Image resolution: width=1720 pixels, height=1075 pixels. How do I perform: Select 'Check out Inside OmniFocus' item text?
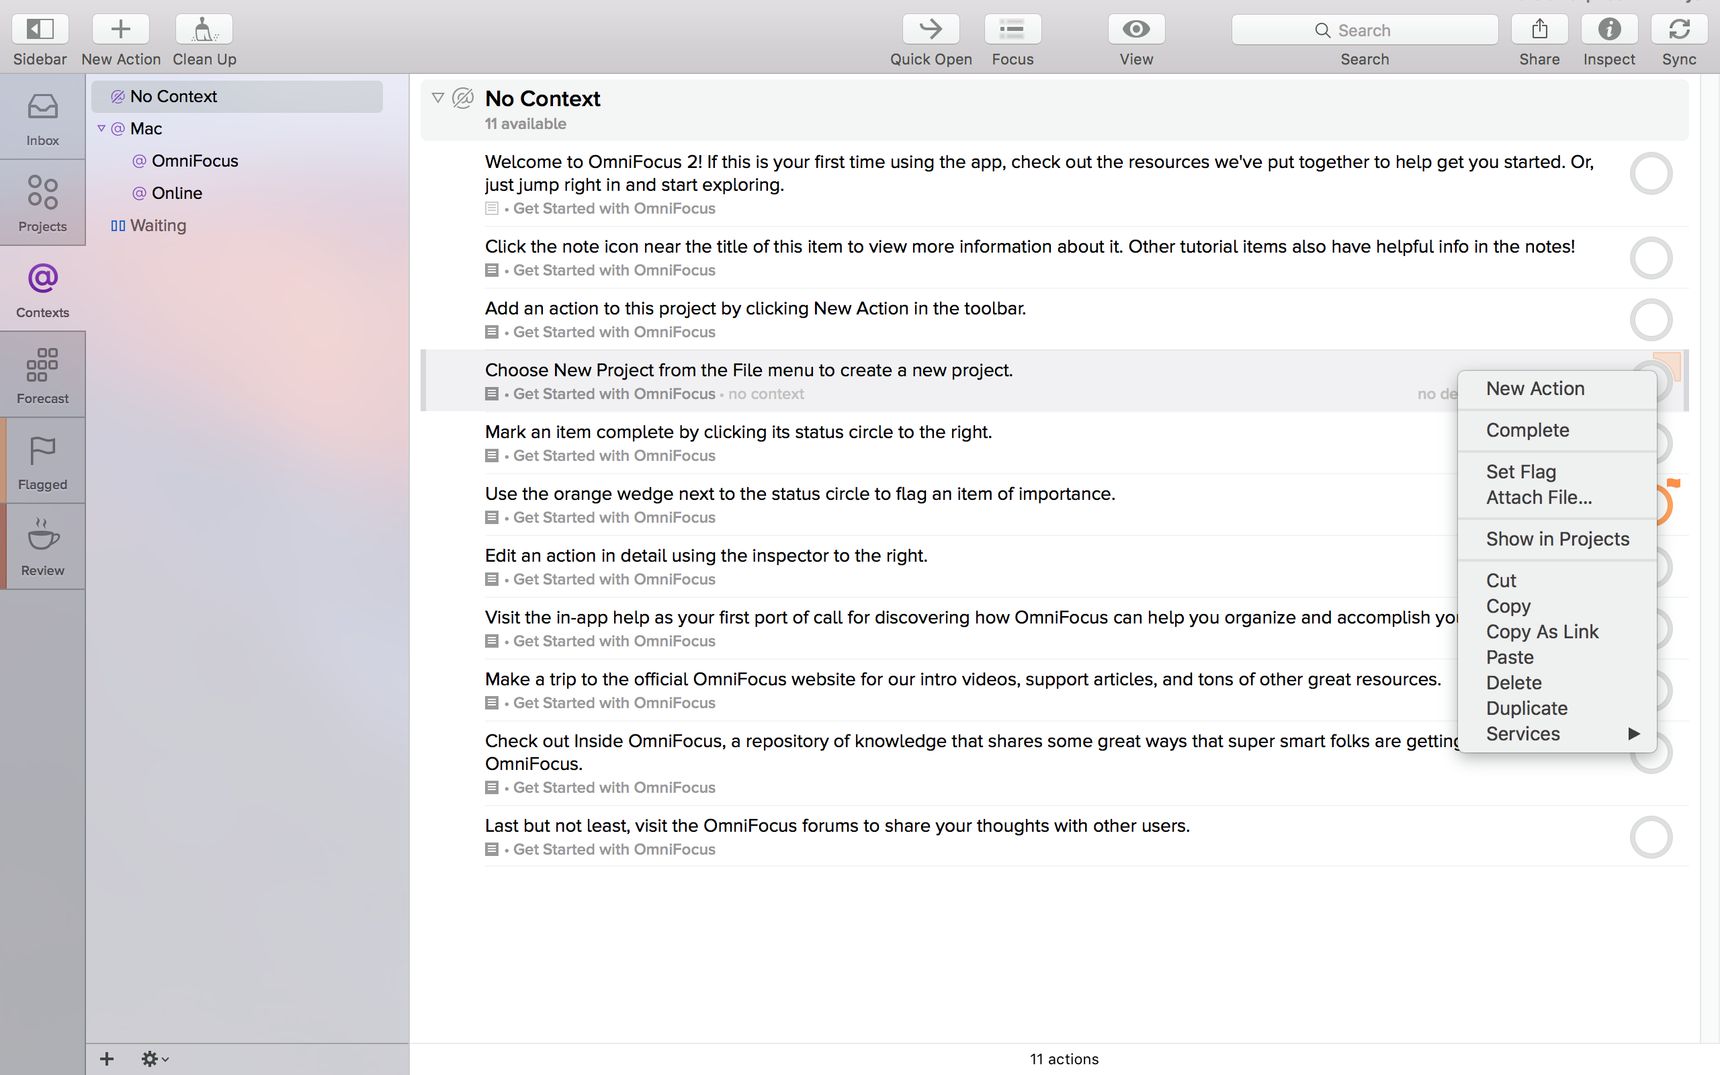pos(972,752)
